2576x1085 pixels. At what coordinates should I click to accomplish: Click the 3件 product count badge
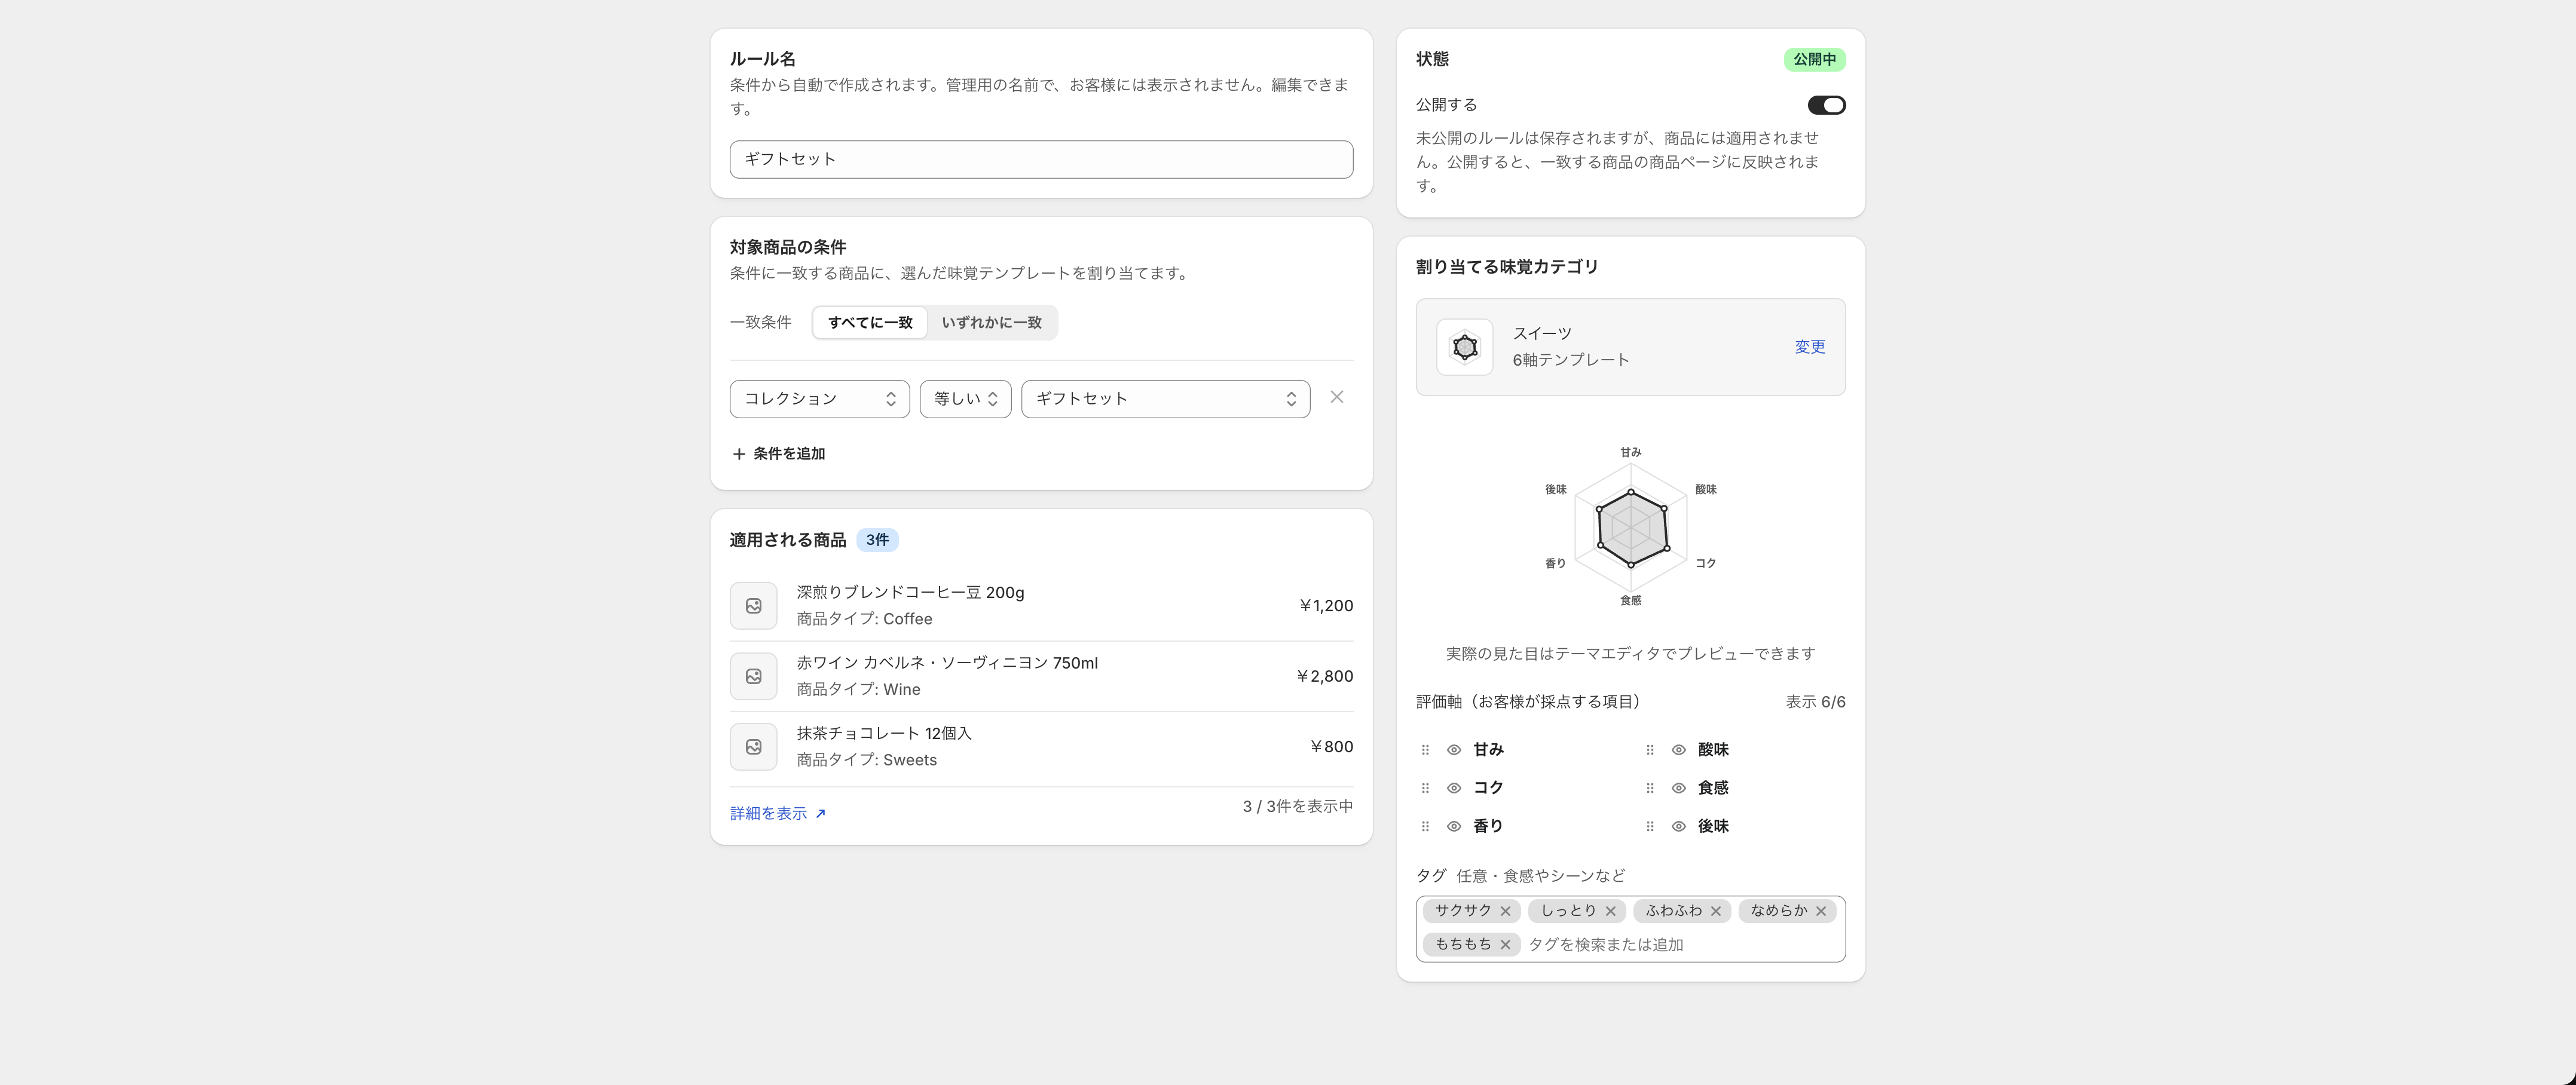(x=877, y=540)
